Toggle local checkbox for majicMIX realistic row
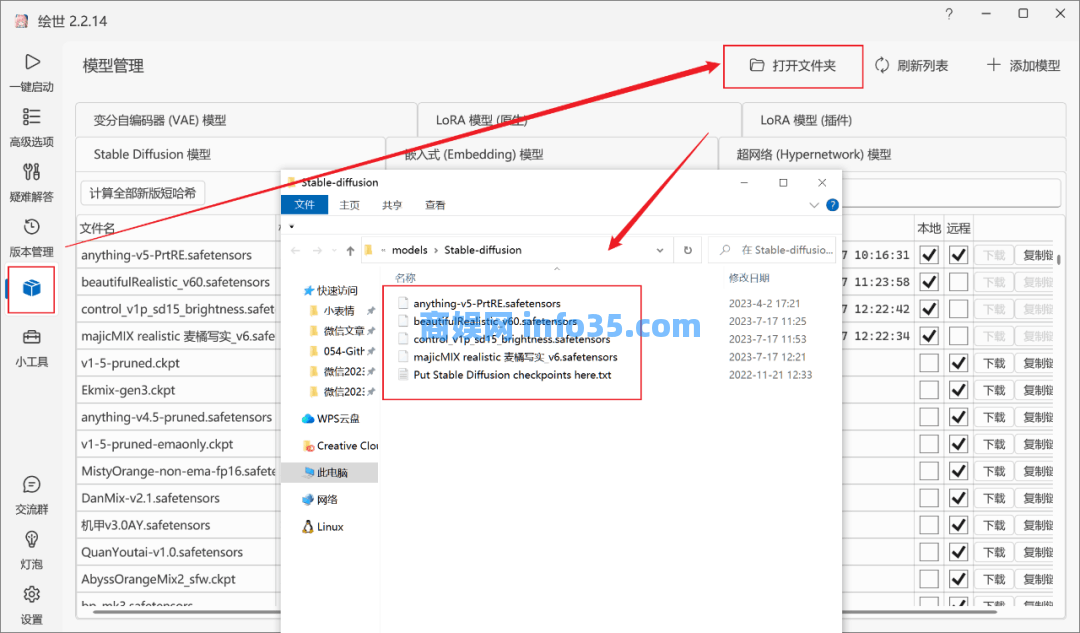The width and height of the screenshot is (1080, 633). [929, 336]
